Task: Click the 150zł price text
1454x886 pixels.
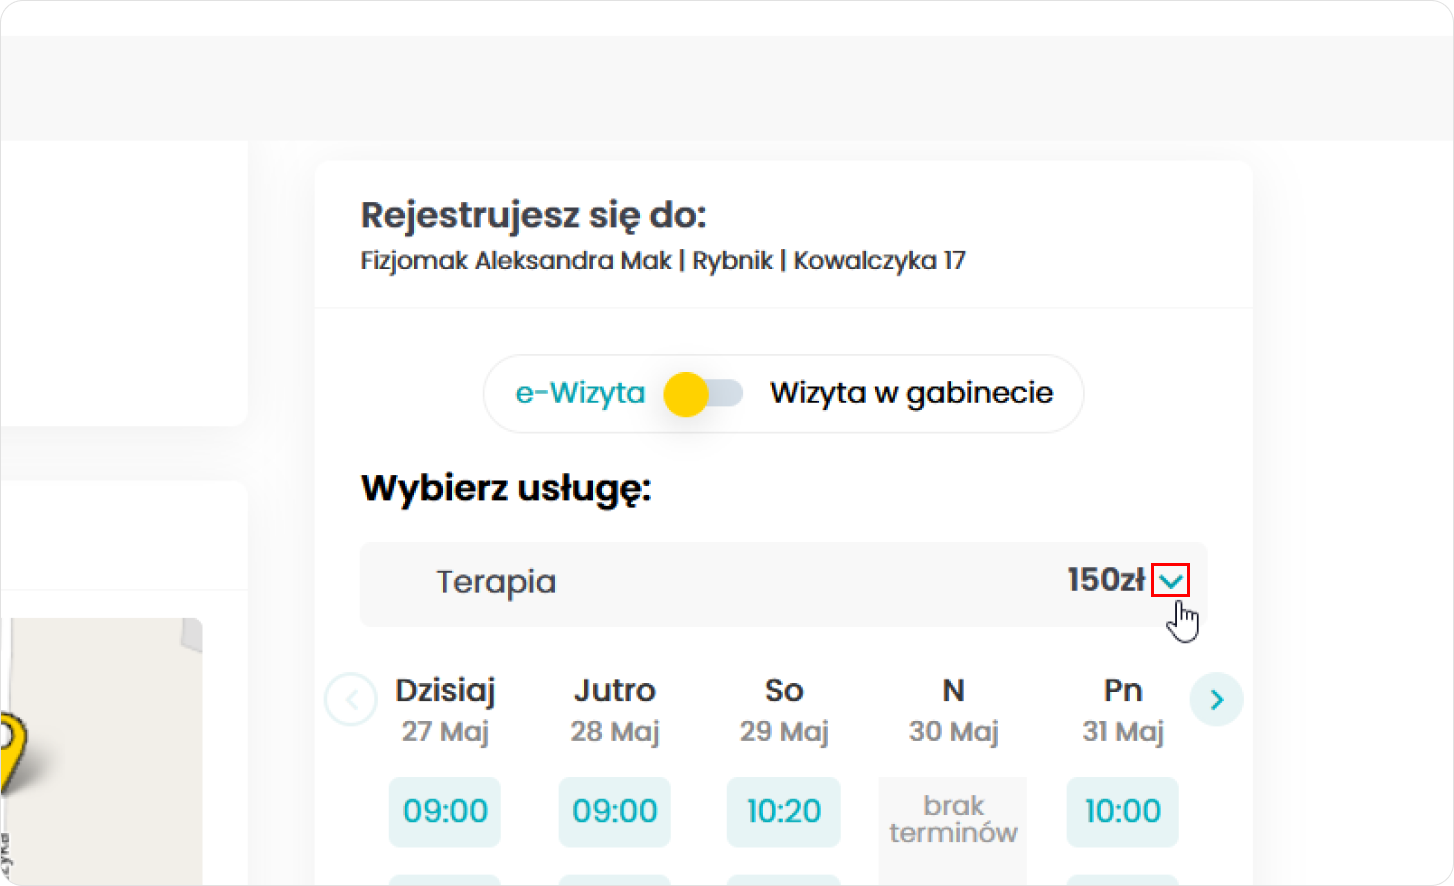Action: click(1105, 580)
